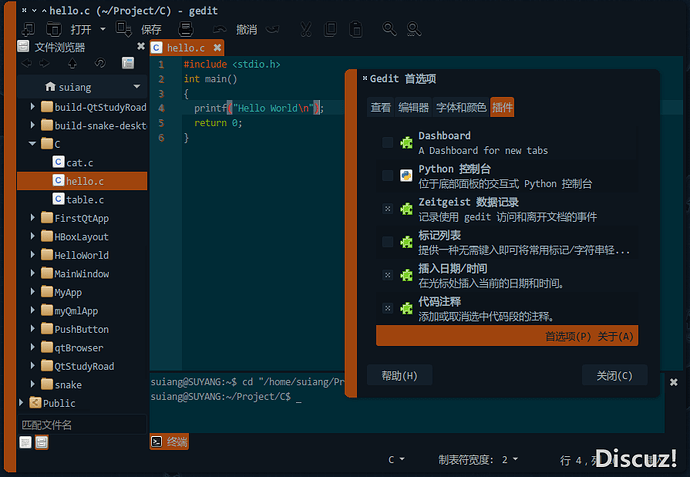
Task: Select table.c in the file tree
Action: tap(82, 199)
